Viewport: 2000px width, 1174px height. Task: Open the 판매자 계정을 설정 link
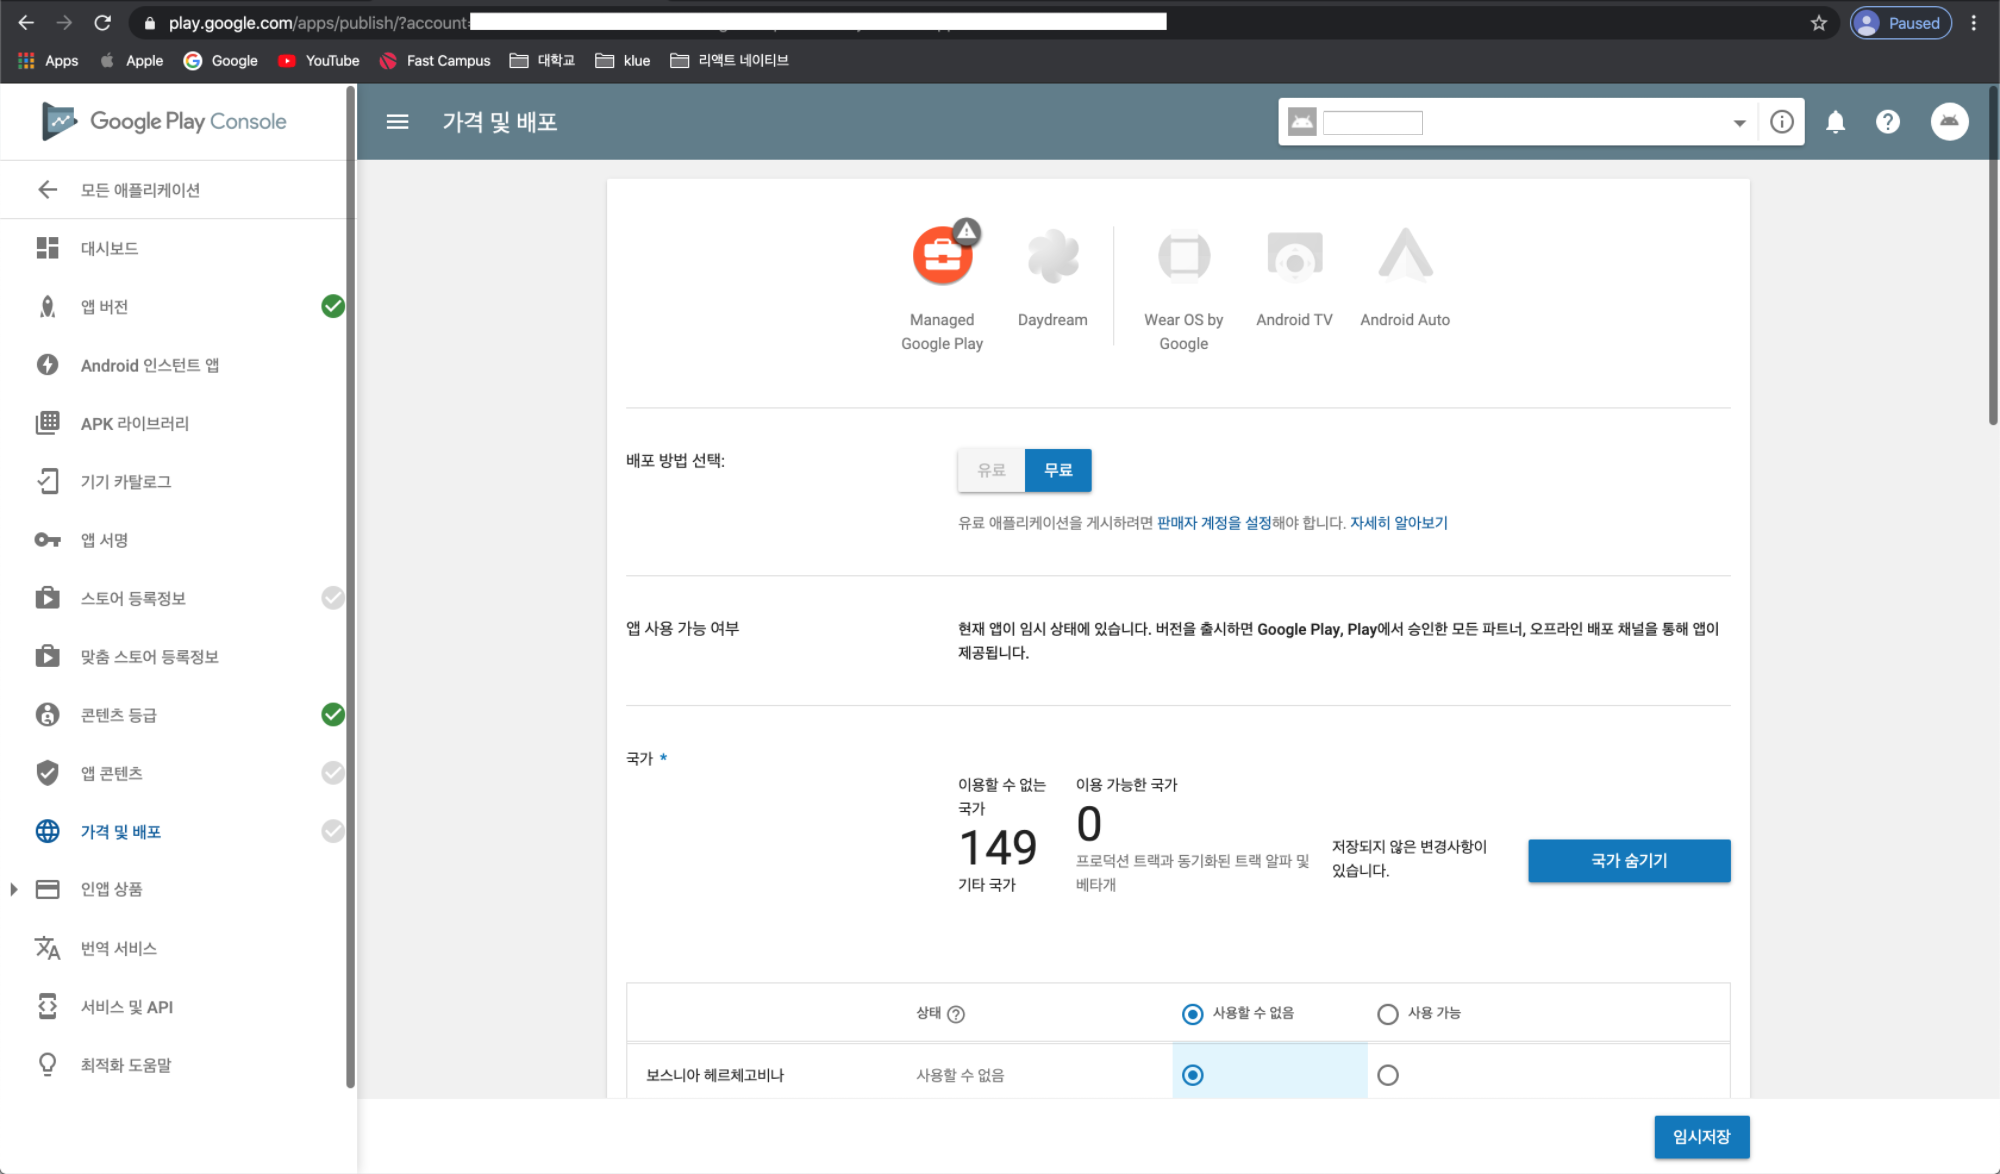point(1213,523)
